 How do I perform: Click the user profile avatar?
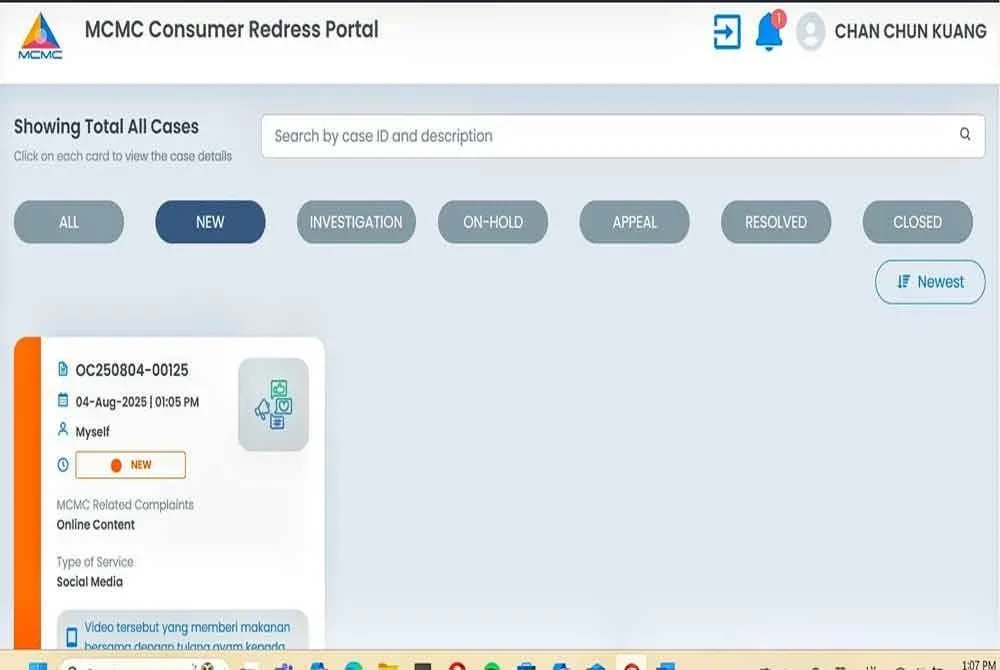[811, 31]
